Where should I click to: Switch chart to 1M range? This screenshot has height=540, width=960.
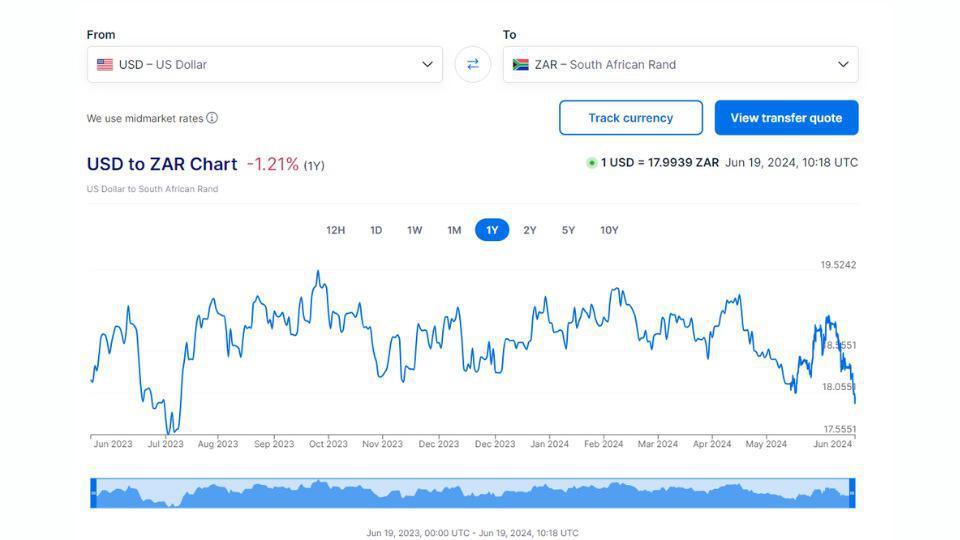(x=454, y=230)
